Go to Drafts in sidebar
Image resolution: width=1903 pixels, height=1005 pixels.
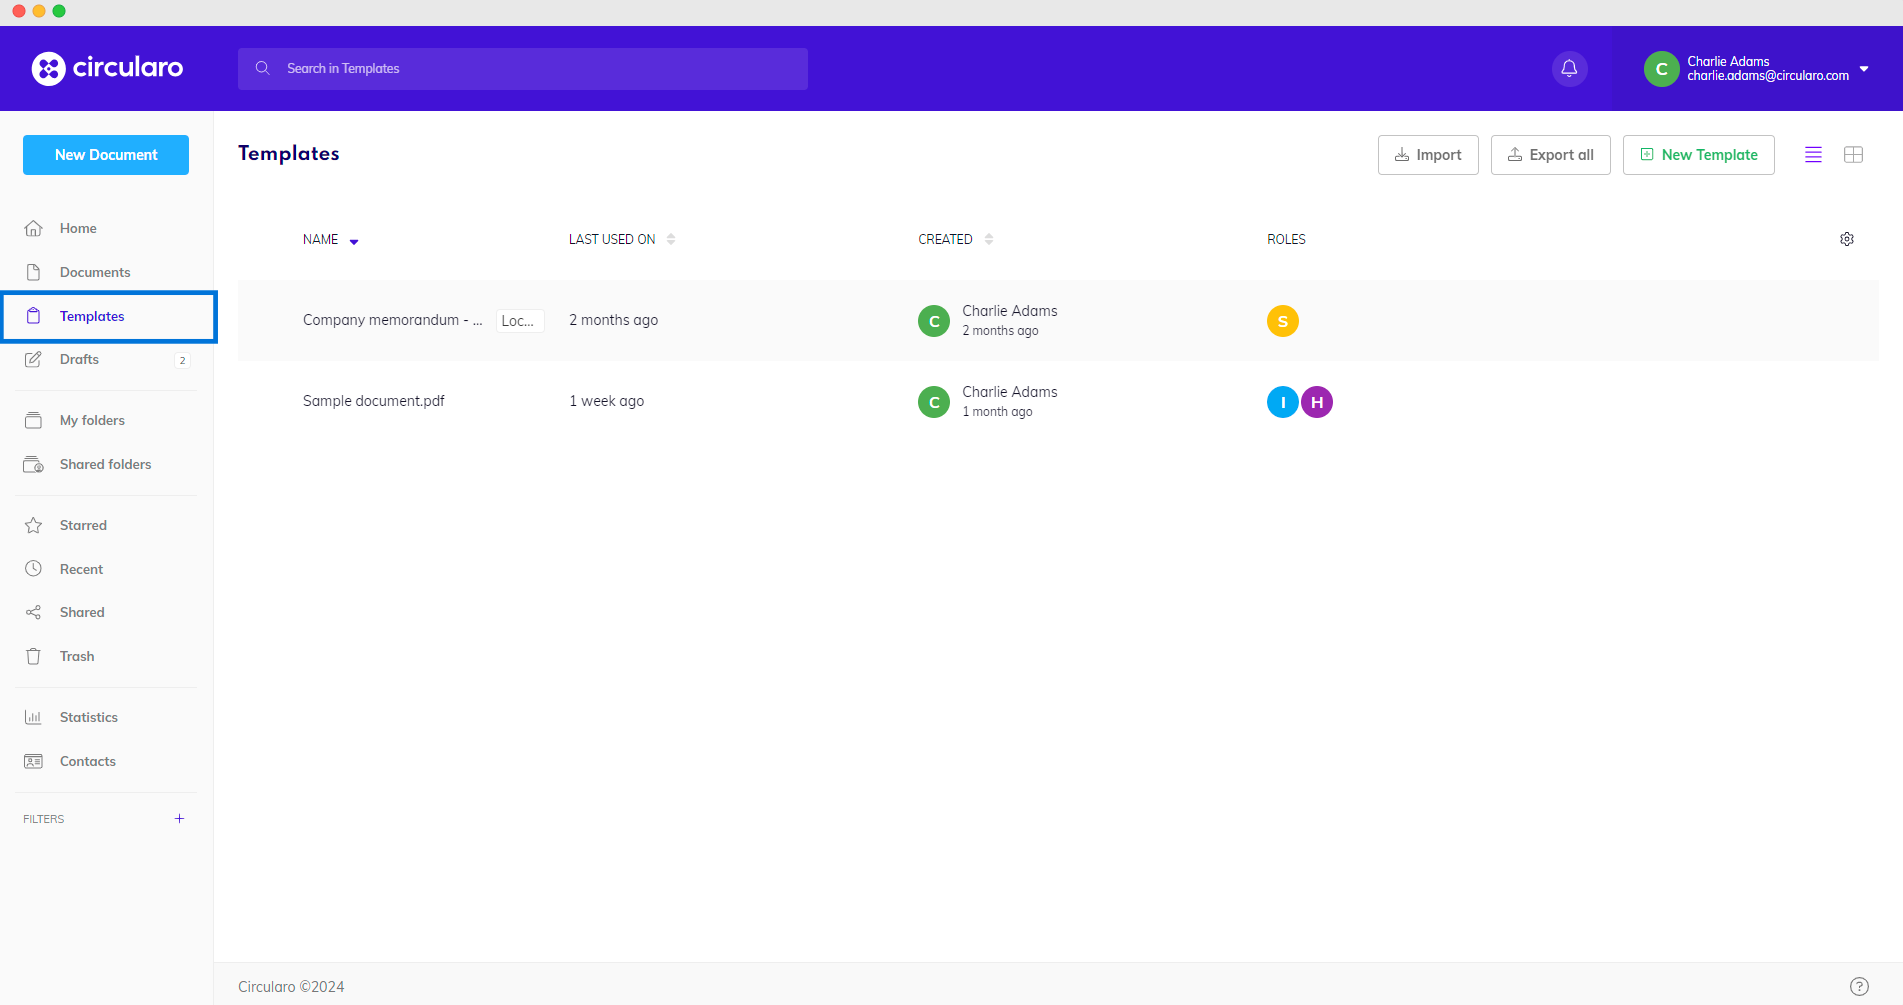[79, 360]
